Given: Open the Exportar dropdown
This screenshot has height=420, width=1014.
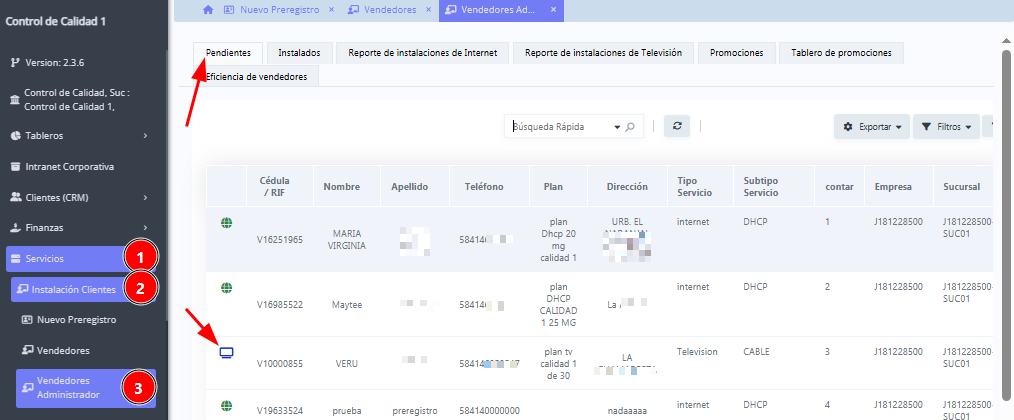Looking at the screenshot, I should coord(872,127).
